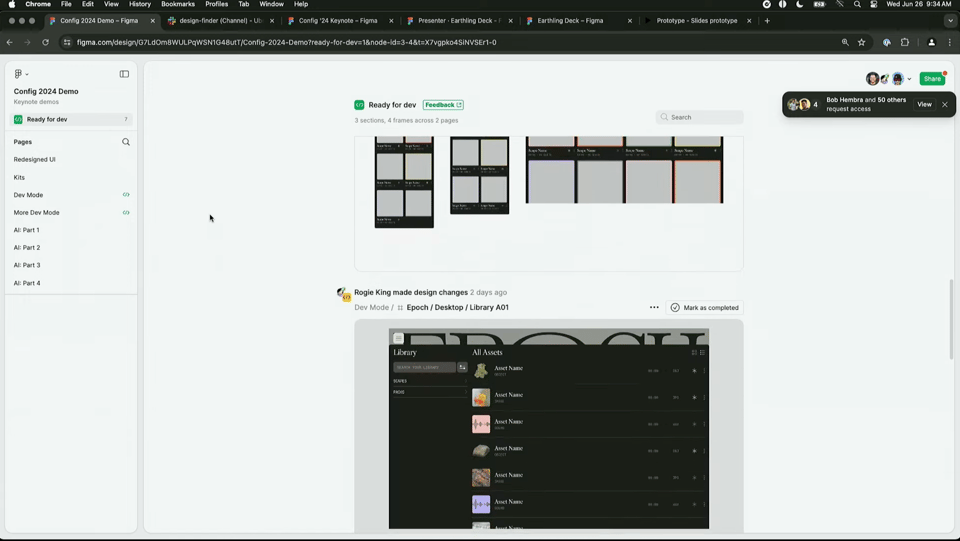The height and width of the screenshot is (541, 960).
Task: Go back with the browser back arrow
Action: (9, 42)
